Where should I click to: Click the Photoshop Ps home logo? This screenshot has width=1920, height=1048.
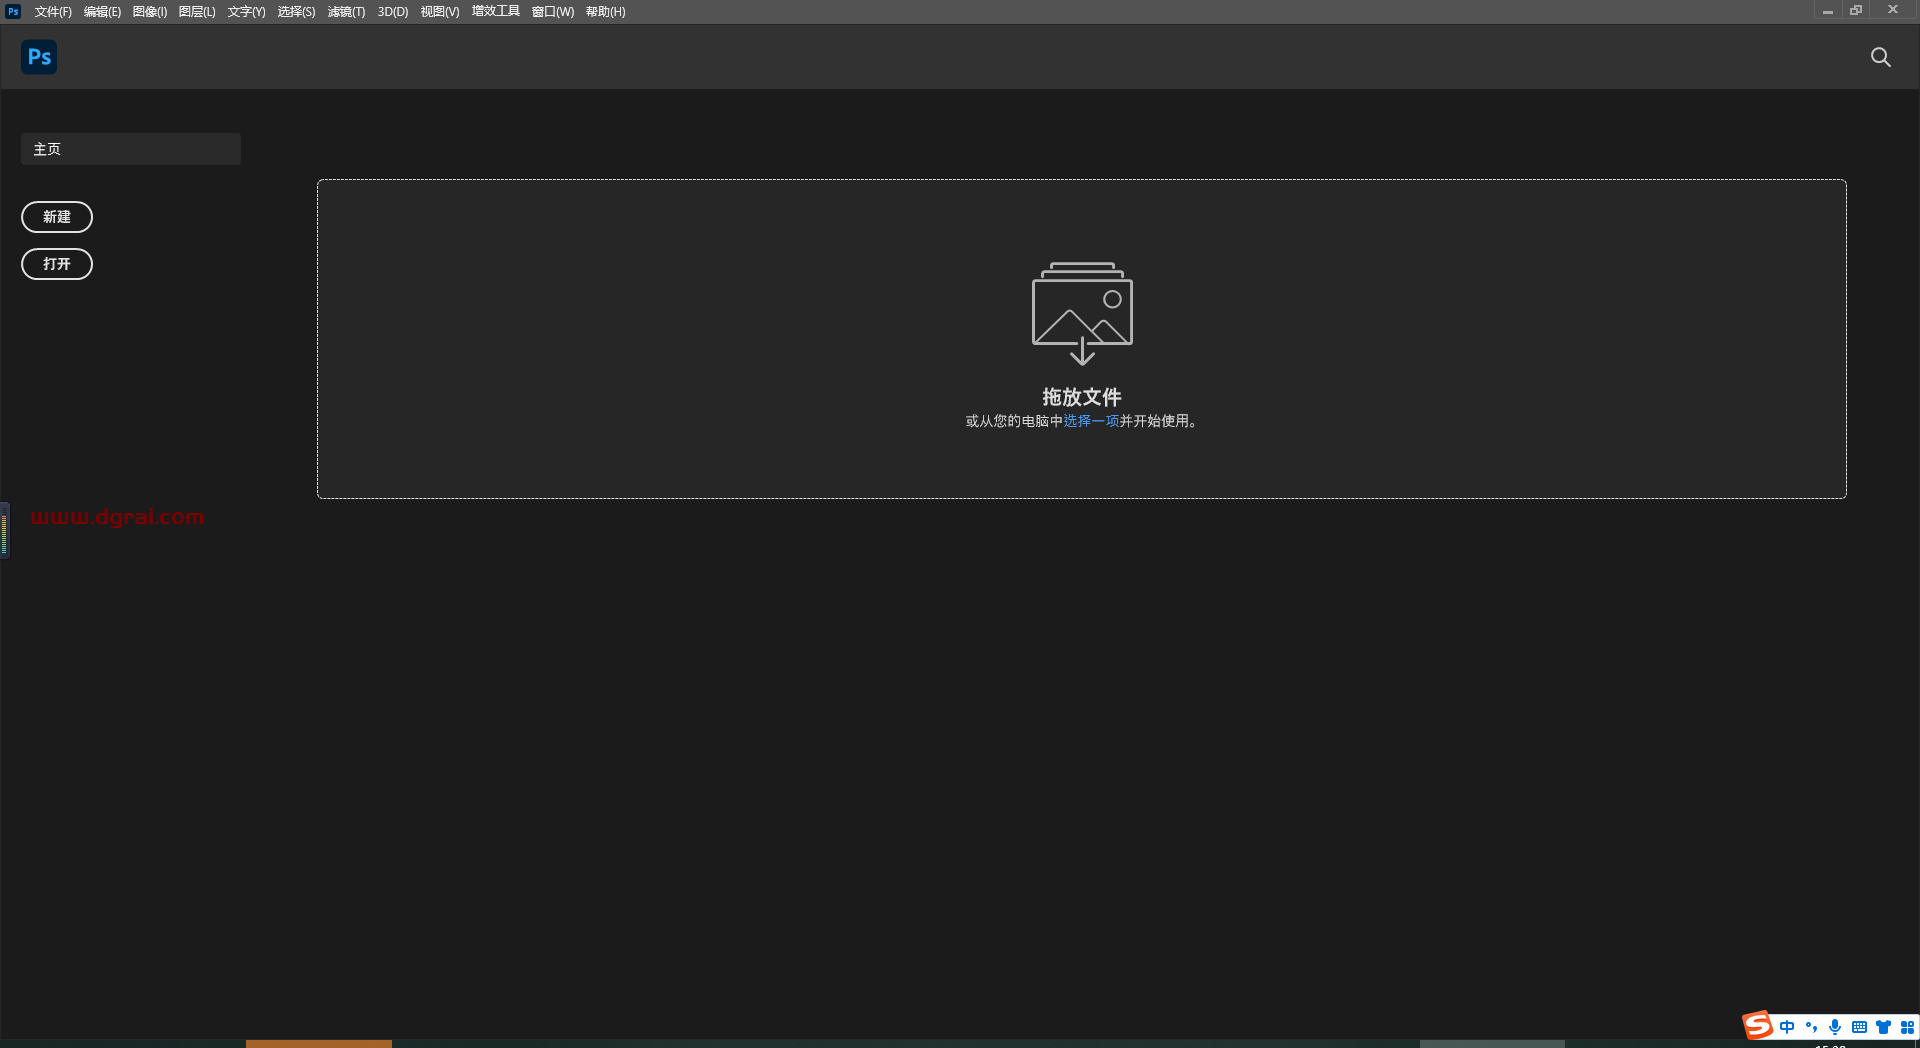coord(39,57)
